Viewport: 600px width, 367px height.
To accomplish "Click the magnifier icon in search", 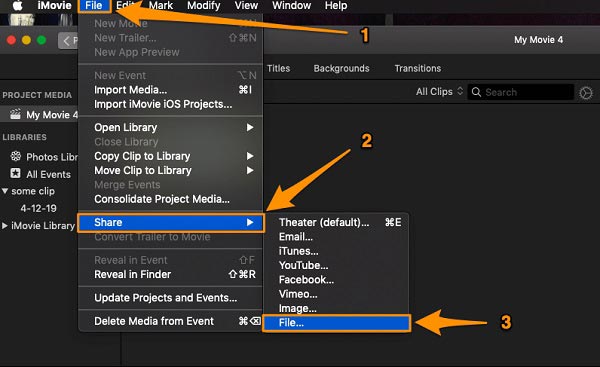I will click(x=476, y=92).
